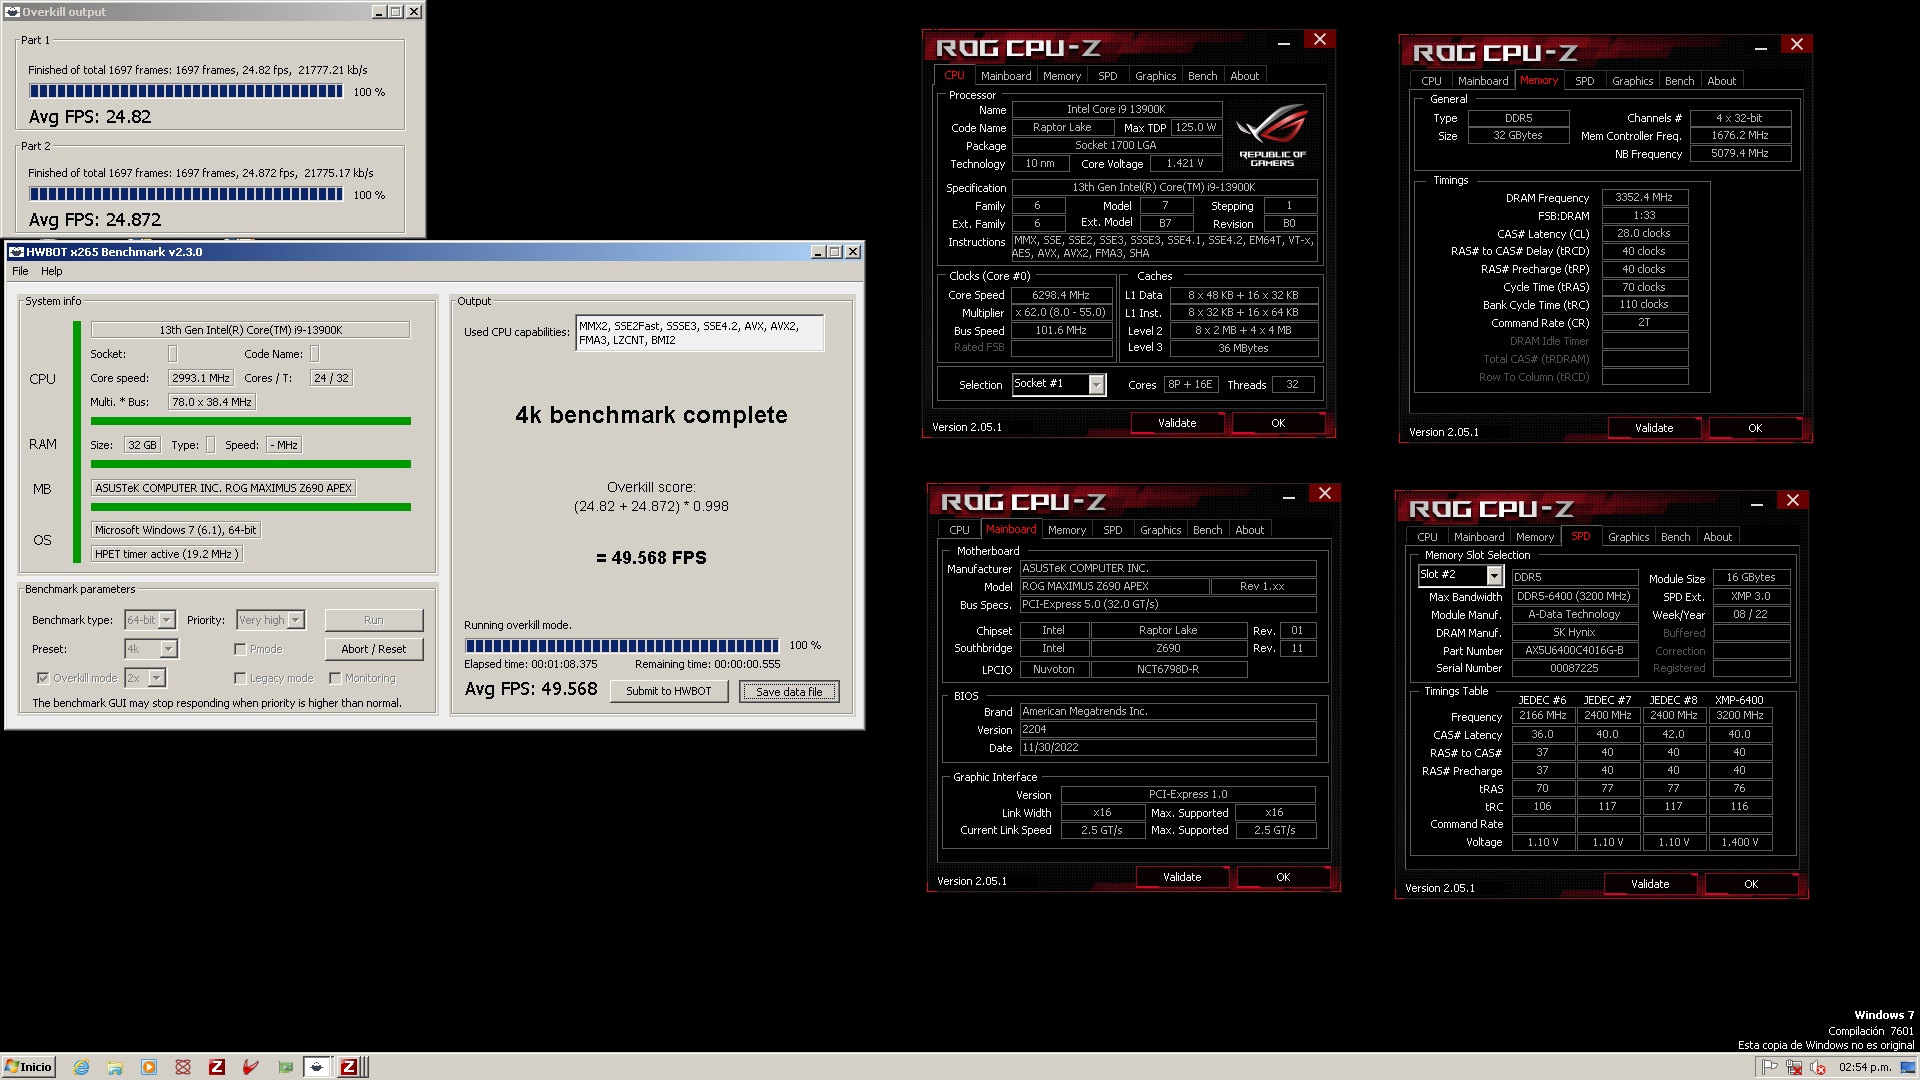Click the Save data file button
Image resolution: width=1920 pixels, height=1080 pixels.
tap(789, 691)
